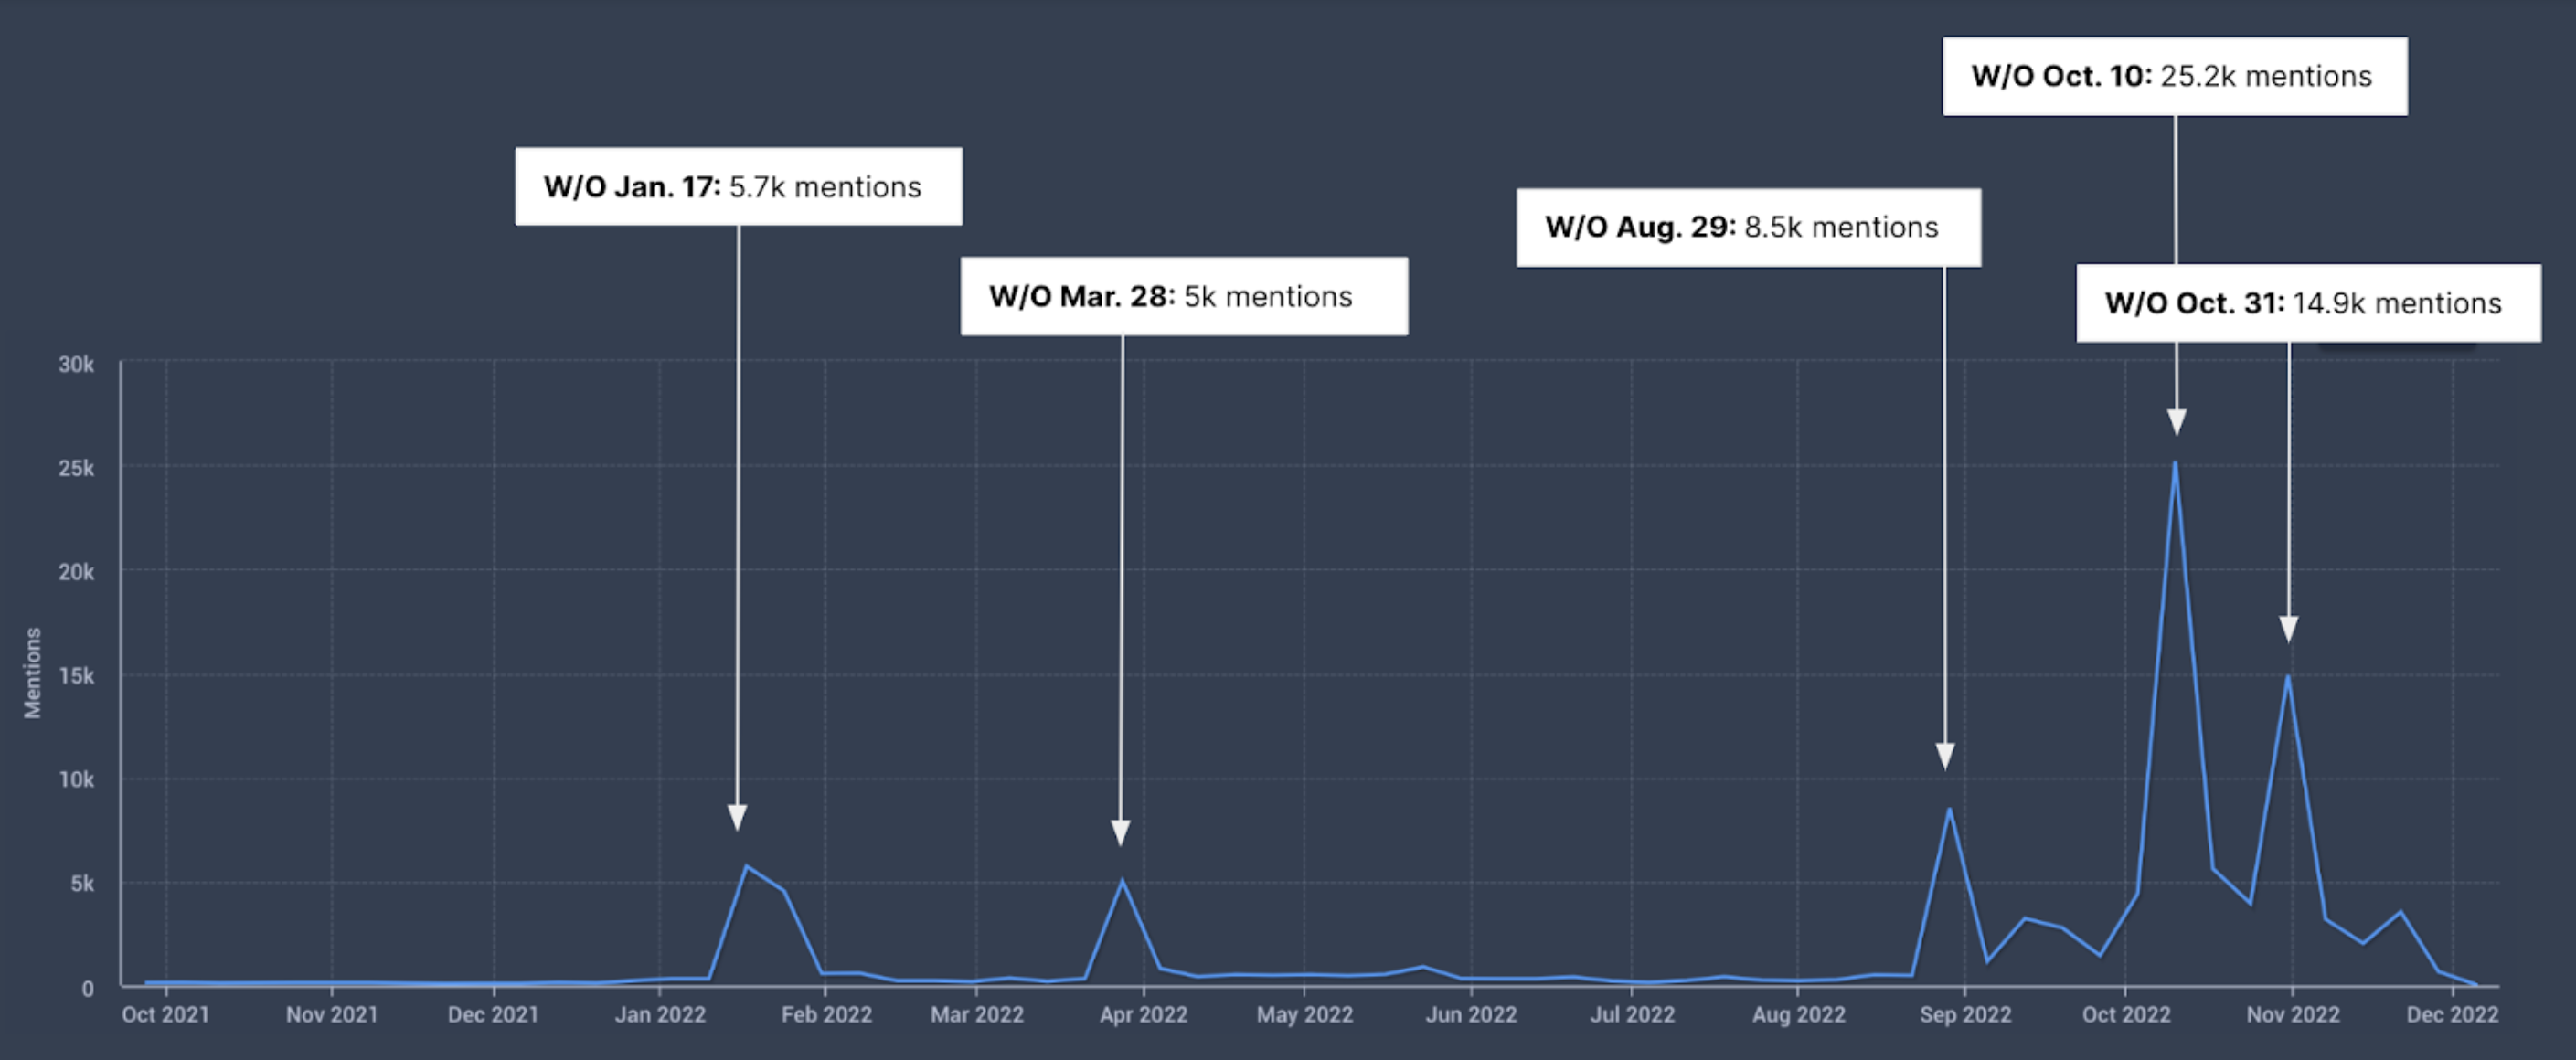The width and height of the screenshot is (2576, 1060).
Task: Select the W/O Mar. 28 5k mentions label
Action: click(1184, 296)
